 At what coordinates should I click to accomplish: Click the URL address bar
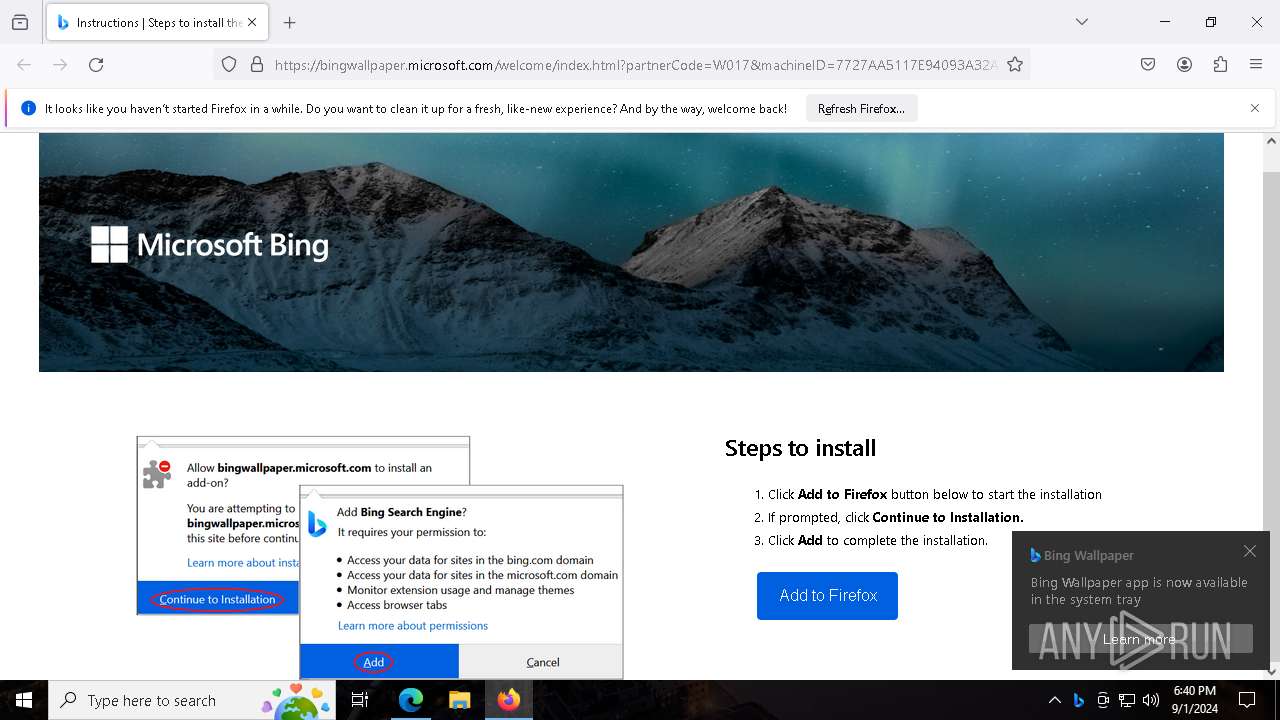click(x=635, y=64)
